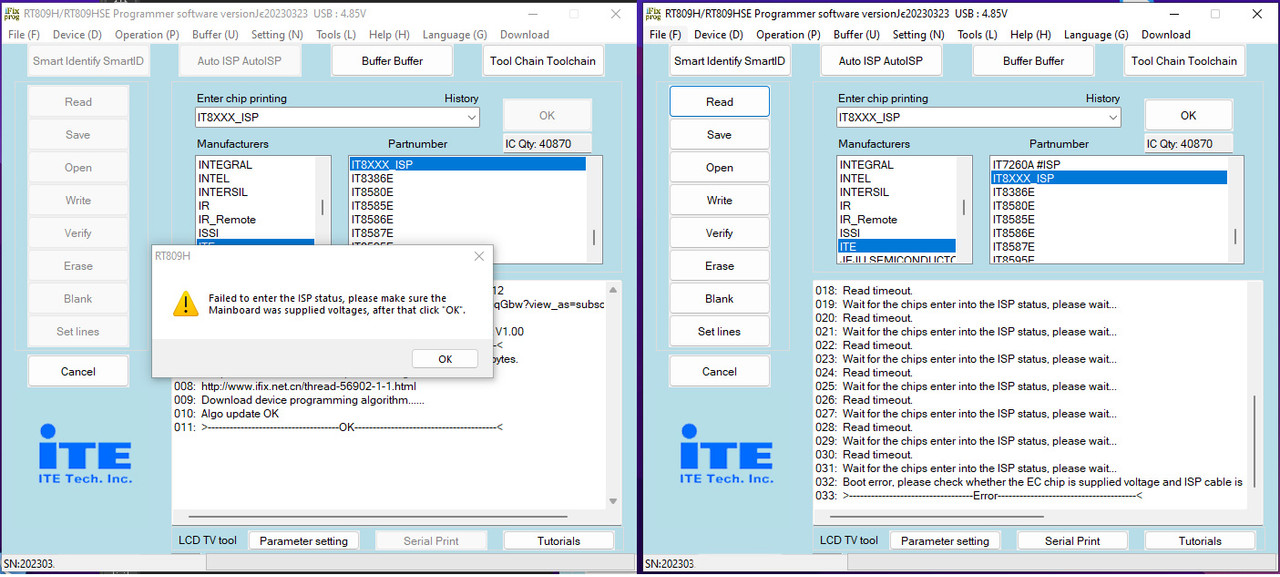Click Parameter setting in right window
The image size is (1280, 577).
click(x=945, y=541)
